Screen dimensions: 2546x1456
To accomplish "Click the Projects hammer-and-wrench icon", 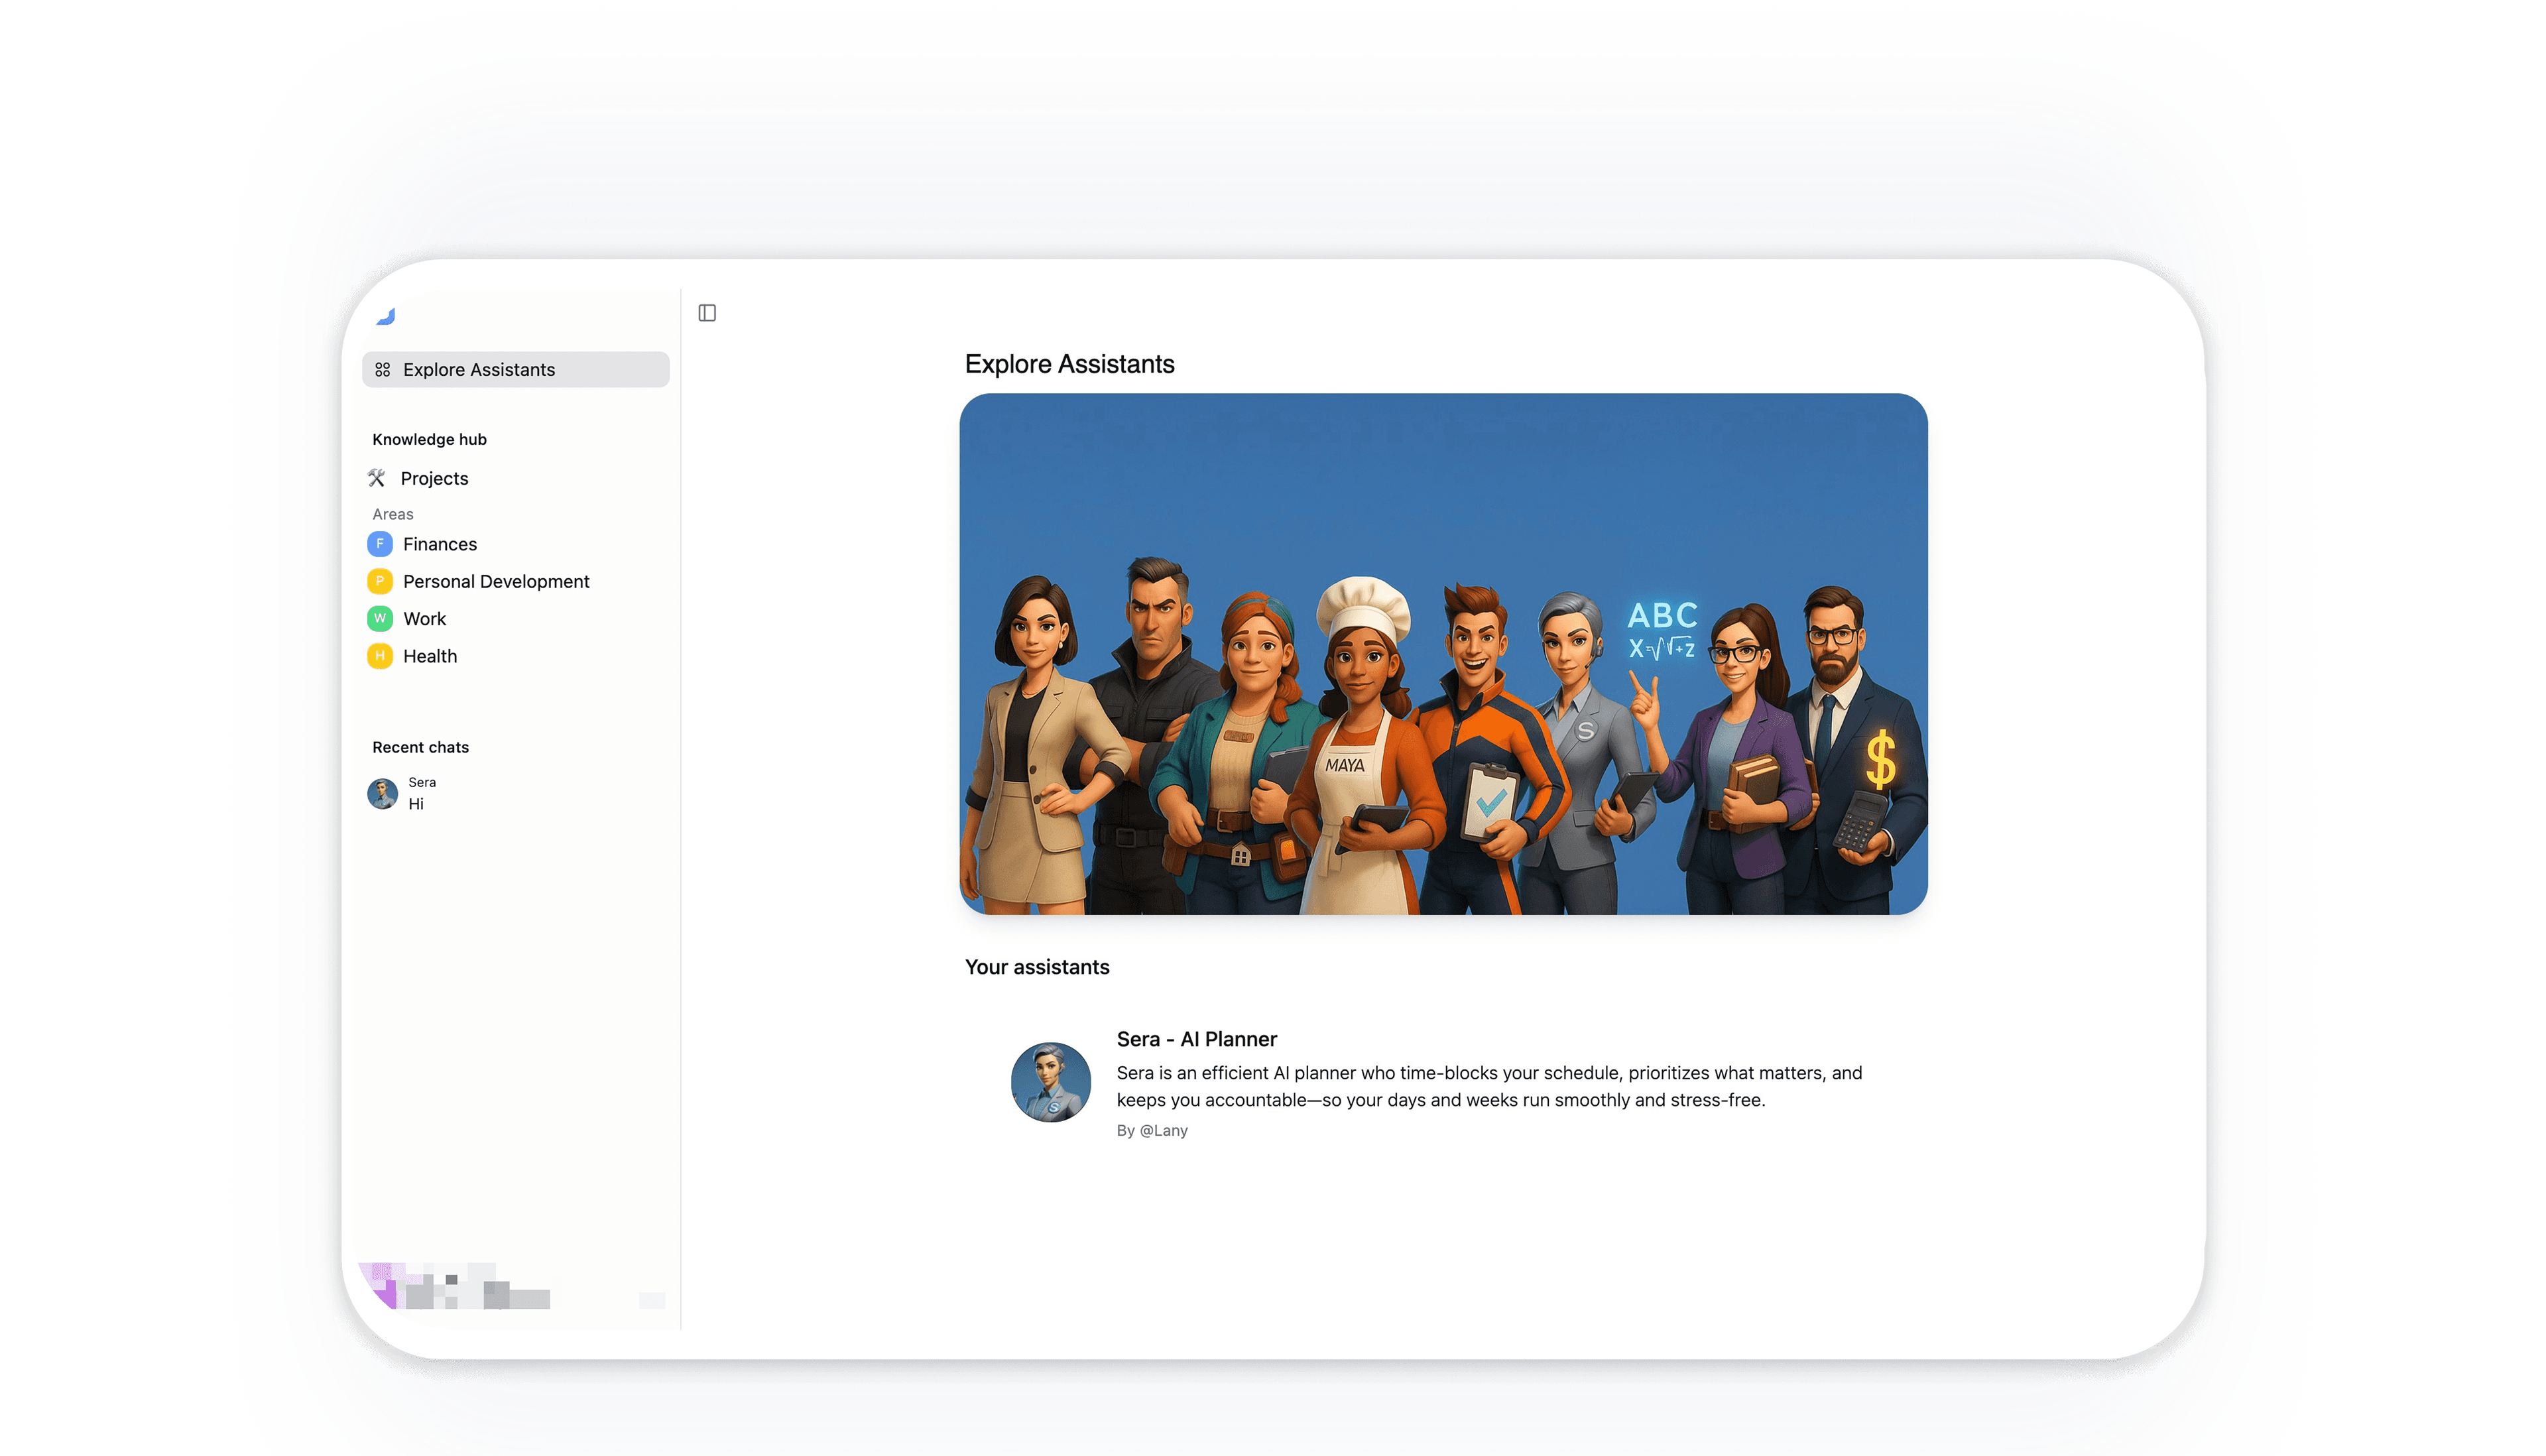I will pyautogui.click(x=377, y=478).
